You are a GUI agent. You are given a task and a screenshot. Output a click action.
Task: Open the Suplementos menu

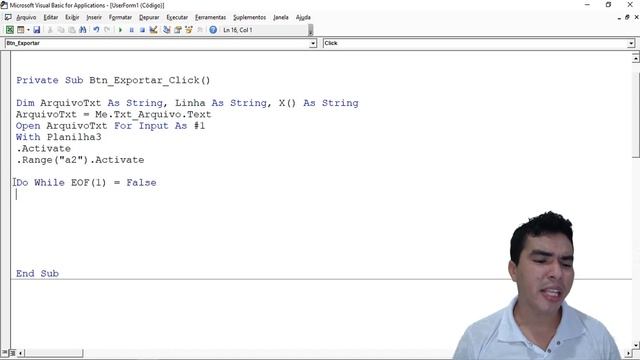(249, 17)
